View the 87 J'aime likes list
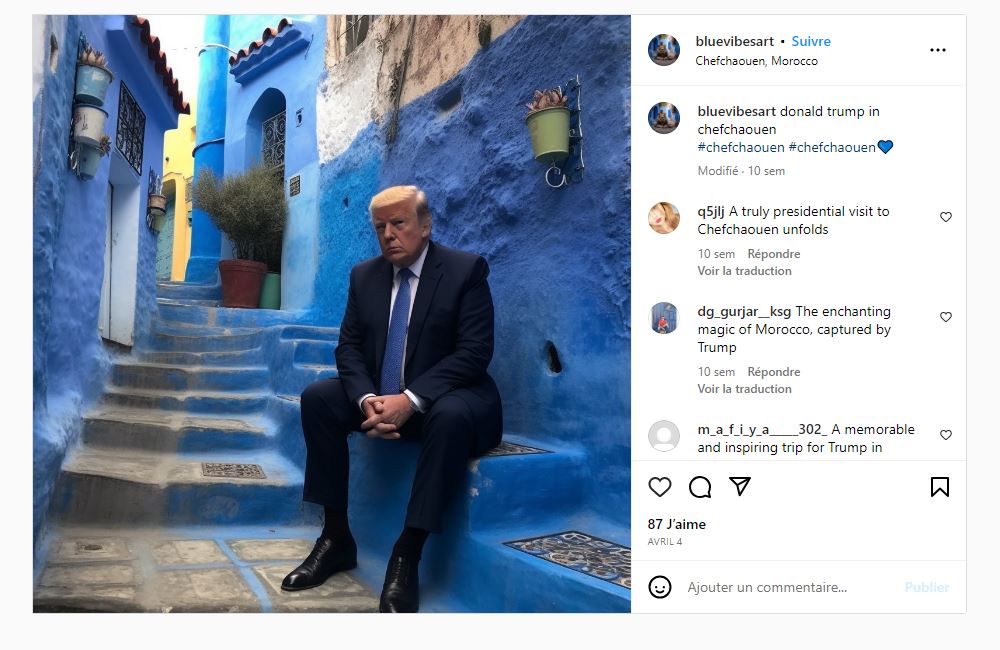Image resolution: width=1000 pixels, height=650 pixels. 677,524
